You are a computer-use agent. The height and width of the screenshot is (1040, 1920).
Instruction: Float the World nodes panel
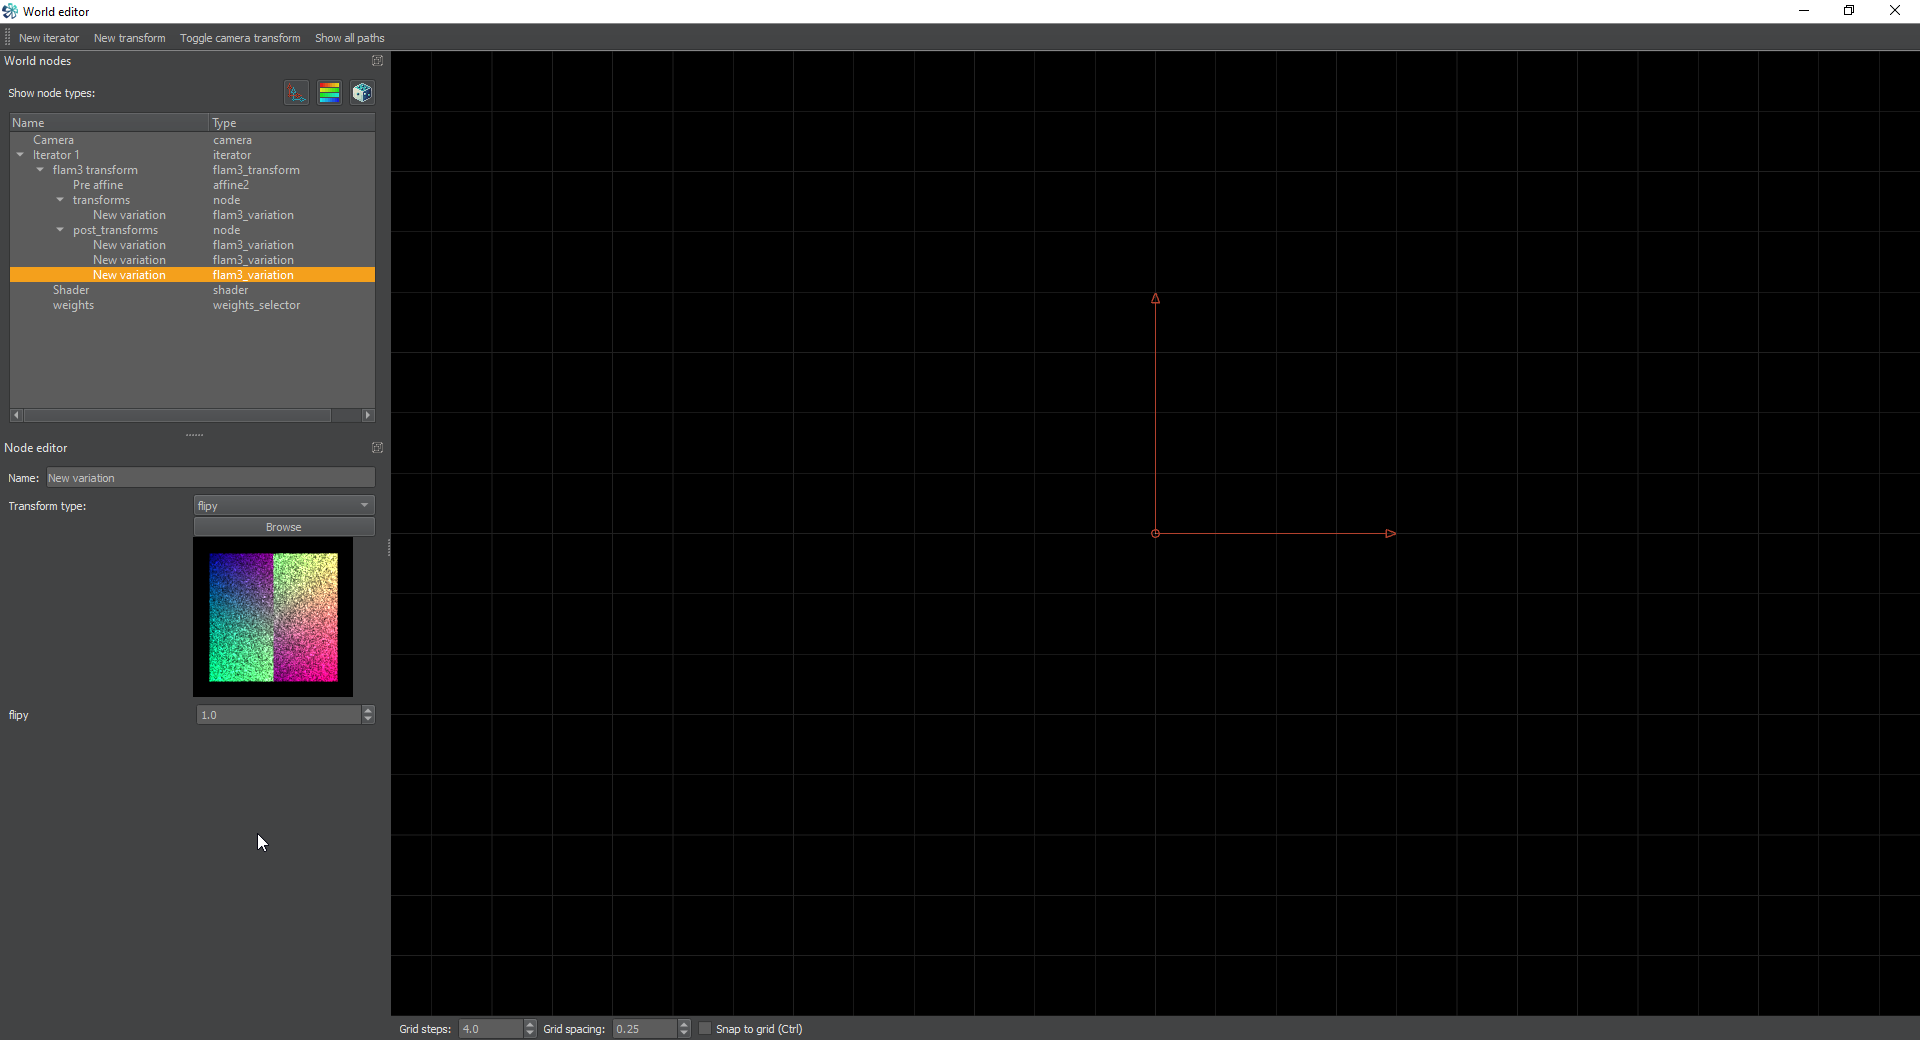[x=377, y=61]
